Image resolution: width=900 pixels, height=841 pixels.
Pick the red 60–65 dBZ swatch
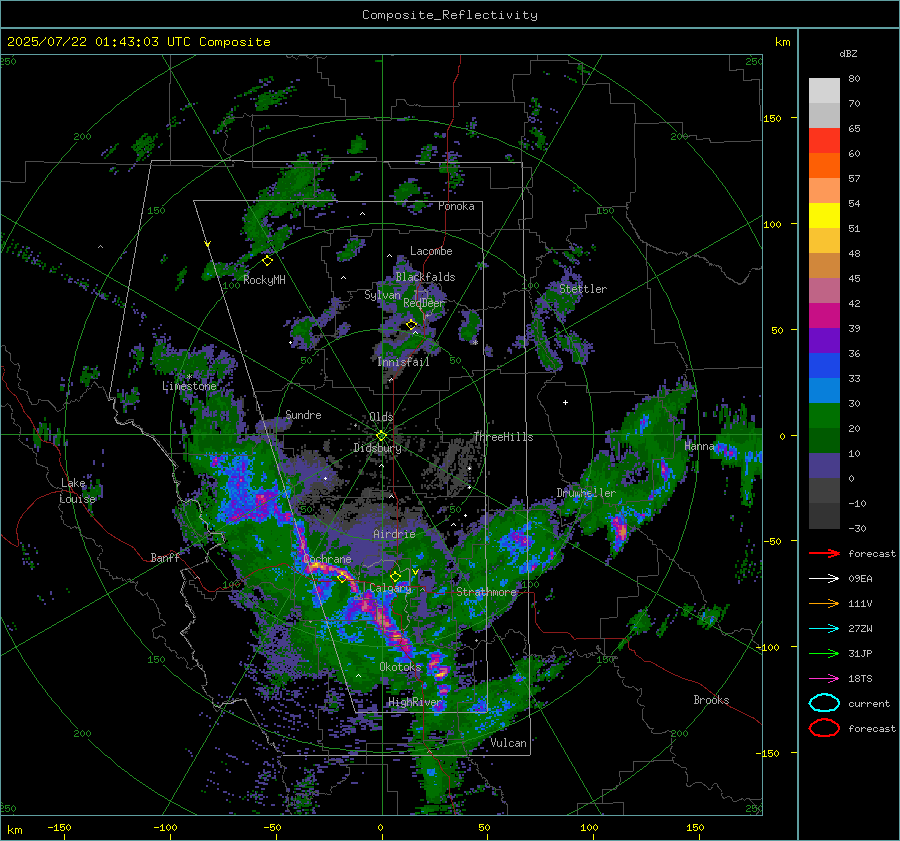coord(824,141)
